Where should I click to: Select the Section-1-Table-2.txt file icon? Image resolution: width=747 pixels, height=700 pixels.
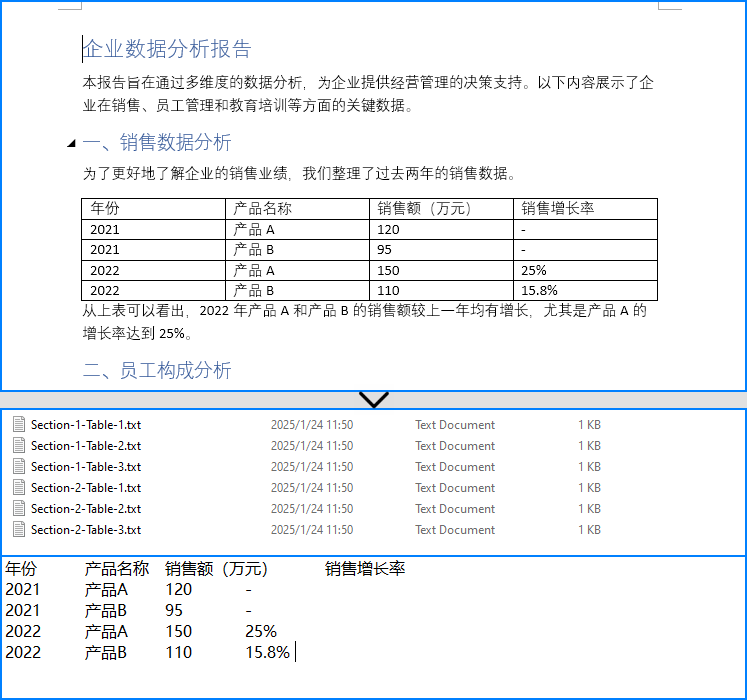pyautogui.click(x=19, y=445)
